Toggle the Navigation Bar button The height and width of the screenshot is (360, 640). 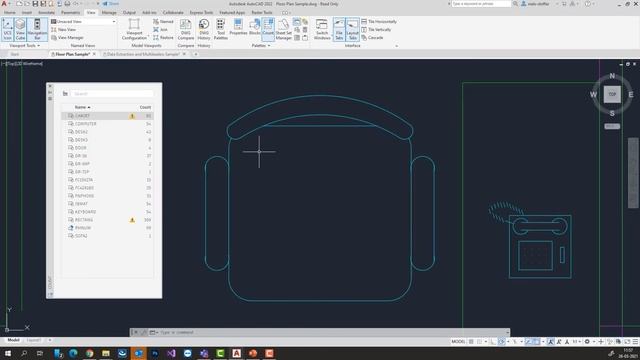click(x=37, y=29)
